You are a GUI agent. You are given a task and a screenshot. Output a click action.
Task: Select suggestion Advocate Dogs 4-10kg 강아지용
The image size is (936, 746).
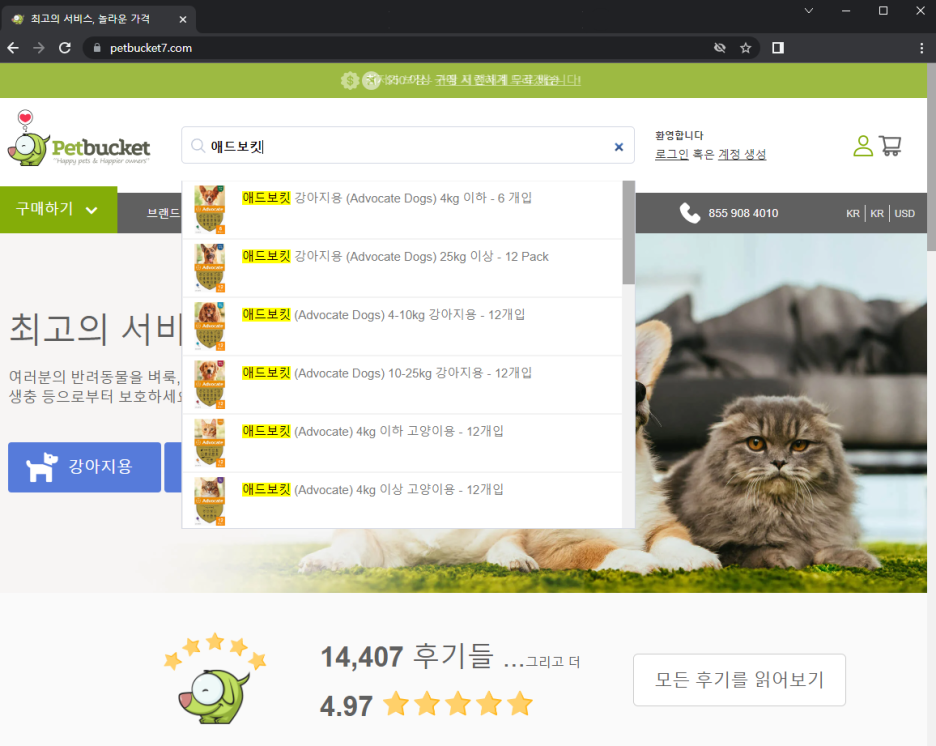(x=402, y=326)
